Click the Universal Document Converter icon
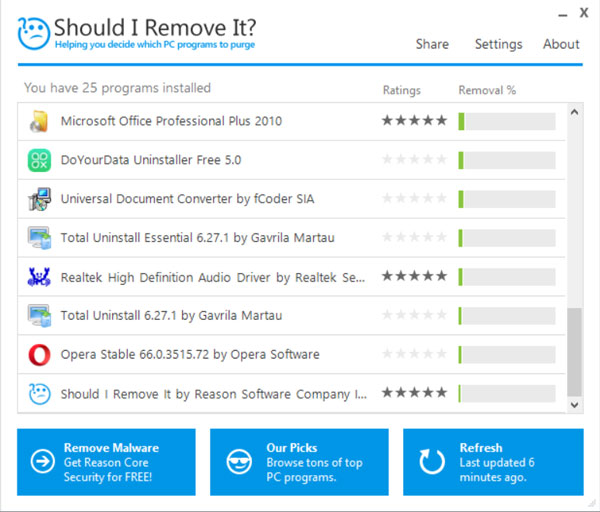The image size is (600, 512). pos(39,199)
